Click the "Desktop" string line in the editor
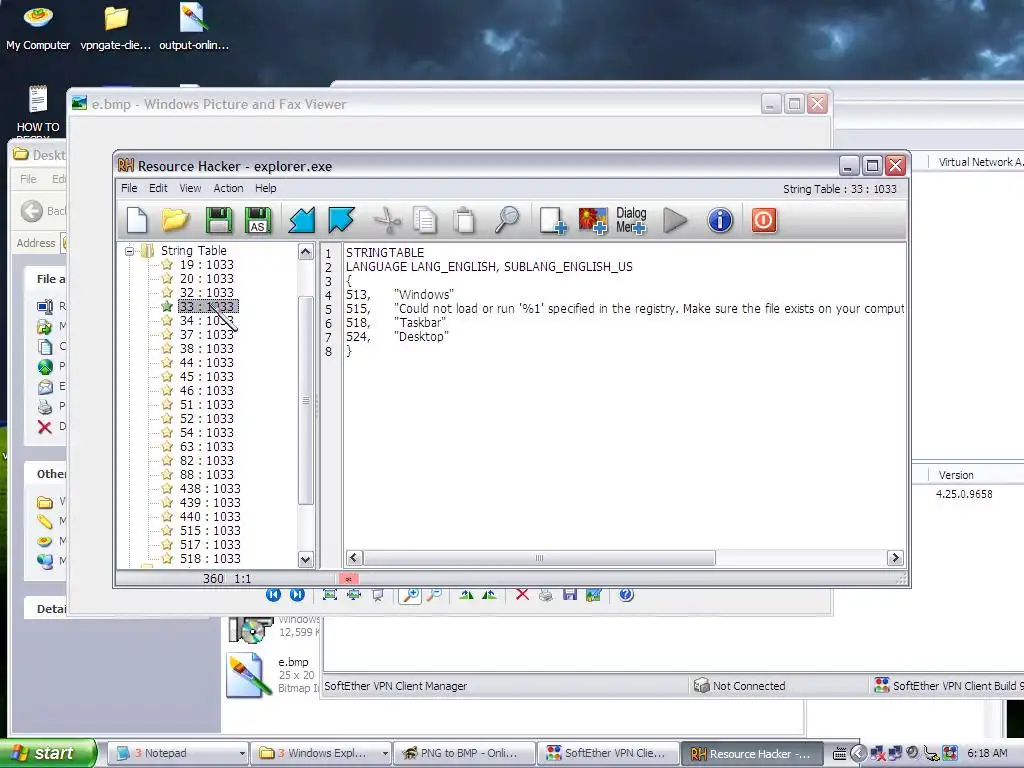This screenshot has height=768, width=1024. click(x=397, y=337)
